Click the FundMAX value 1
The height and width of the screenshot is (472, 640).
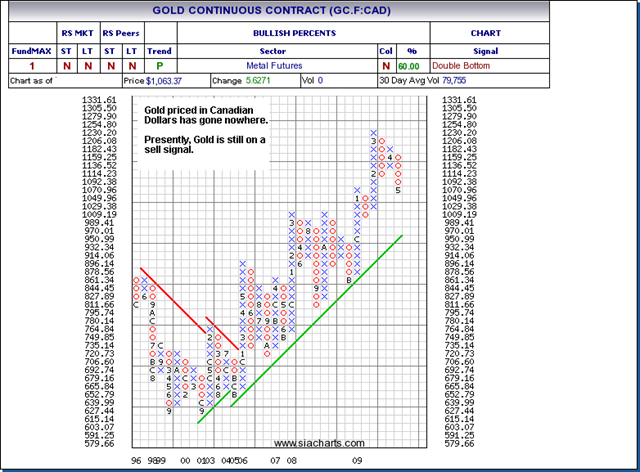click(32, 66)
